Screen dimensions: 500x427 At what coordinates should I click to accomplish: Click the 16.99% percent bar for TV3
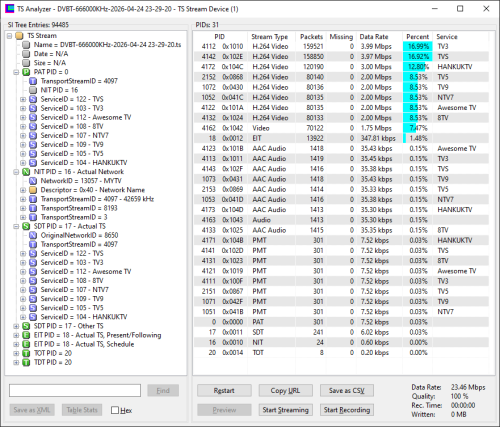click(x=418, y=46)
